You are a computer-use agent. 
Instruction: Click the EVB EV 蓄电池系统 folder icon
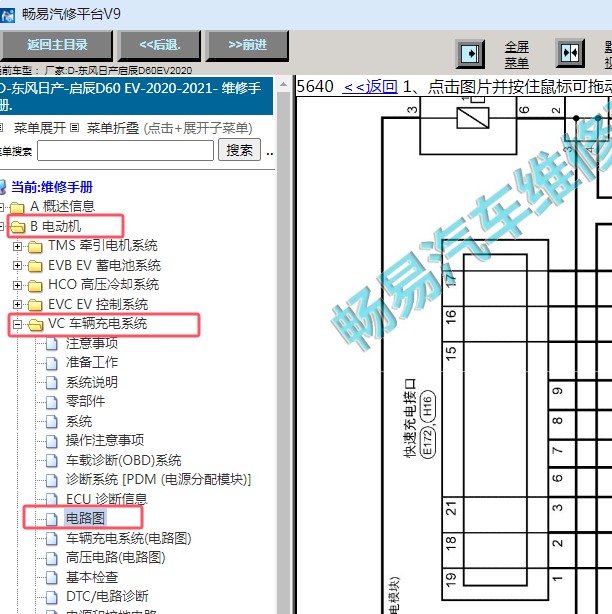click(35, 266)
